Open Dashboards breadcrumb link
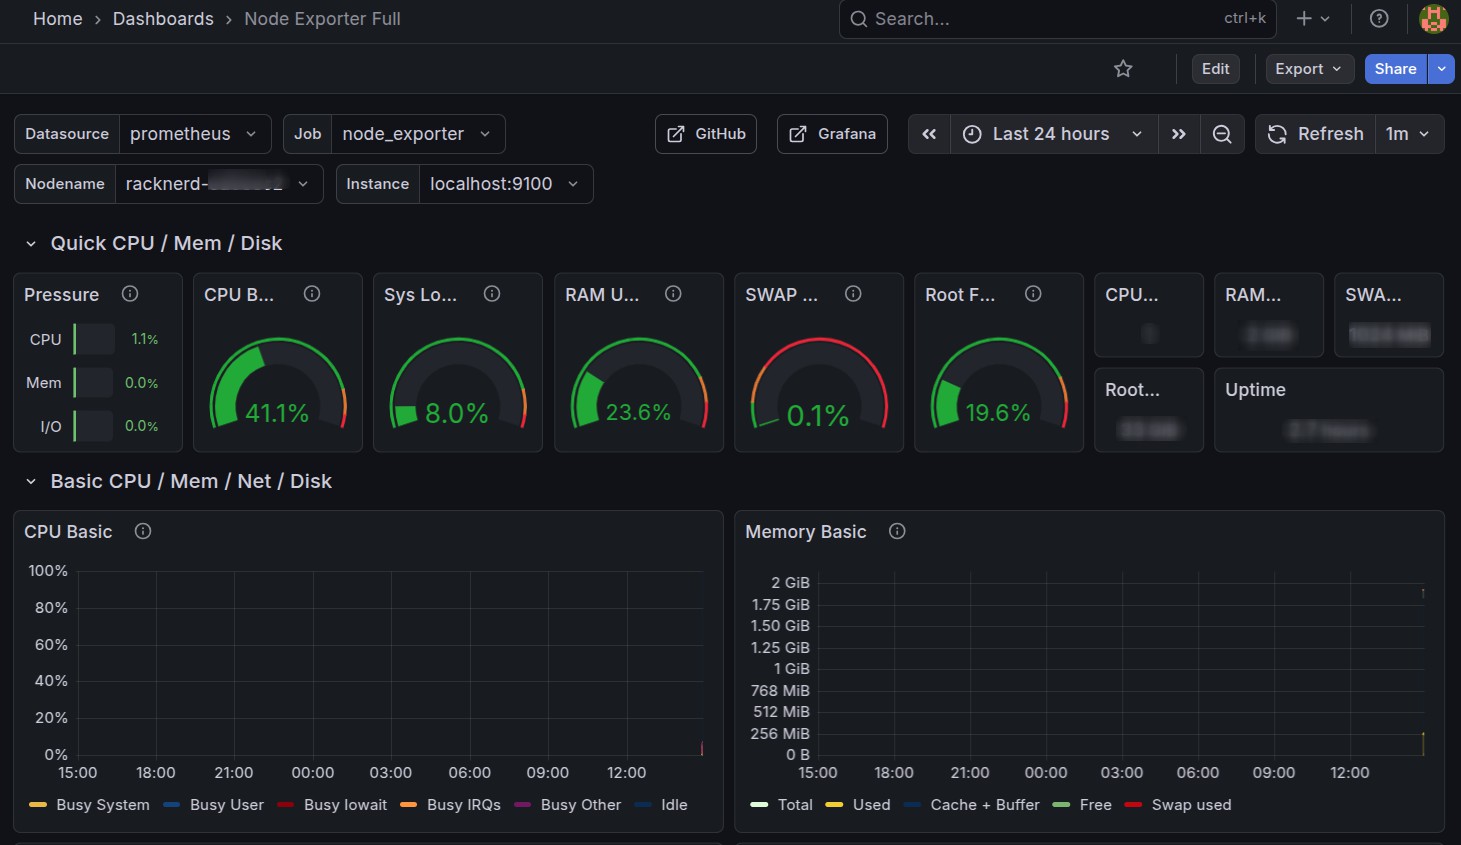 pos(163,19)
